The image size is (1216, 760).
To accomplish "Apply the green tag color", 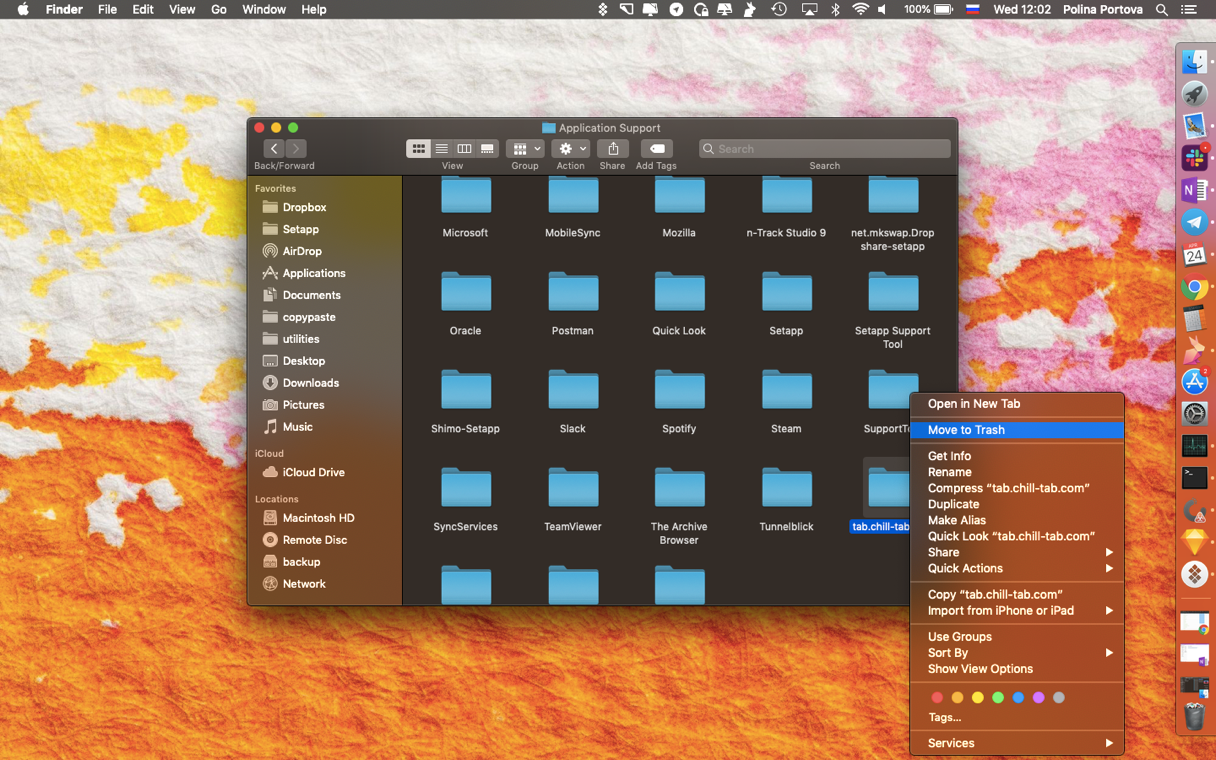I will pyautogui.click(x=998, y=698).
